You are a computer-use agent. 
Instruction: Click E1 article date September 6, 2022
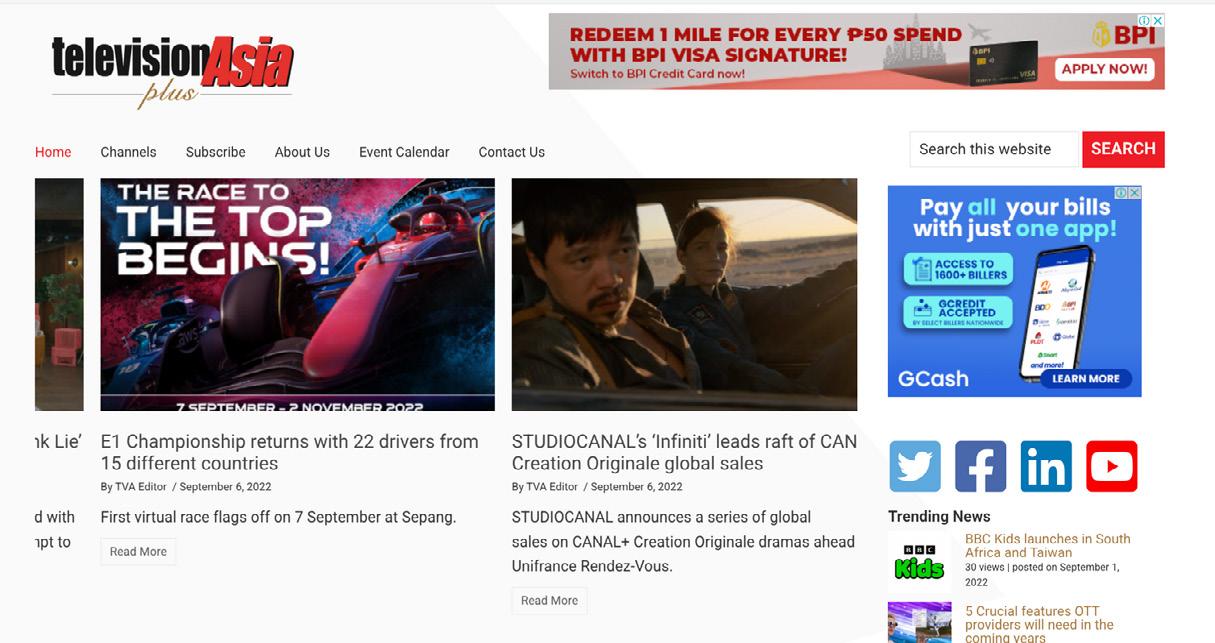tap(225, 487)
